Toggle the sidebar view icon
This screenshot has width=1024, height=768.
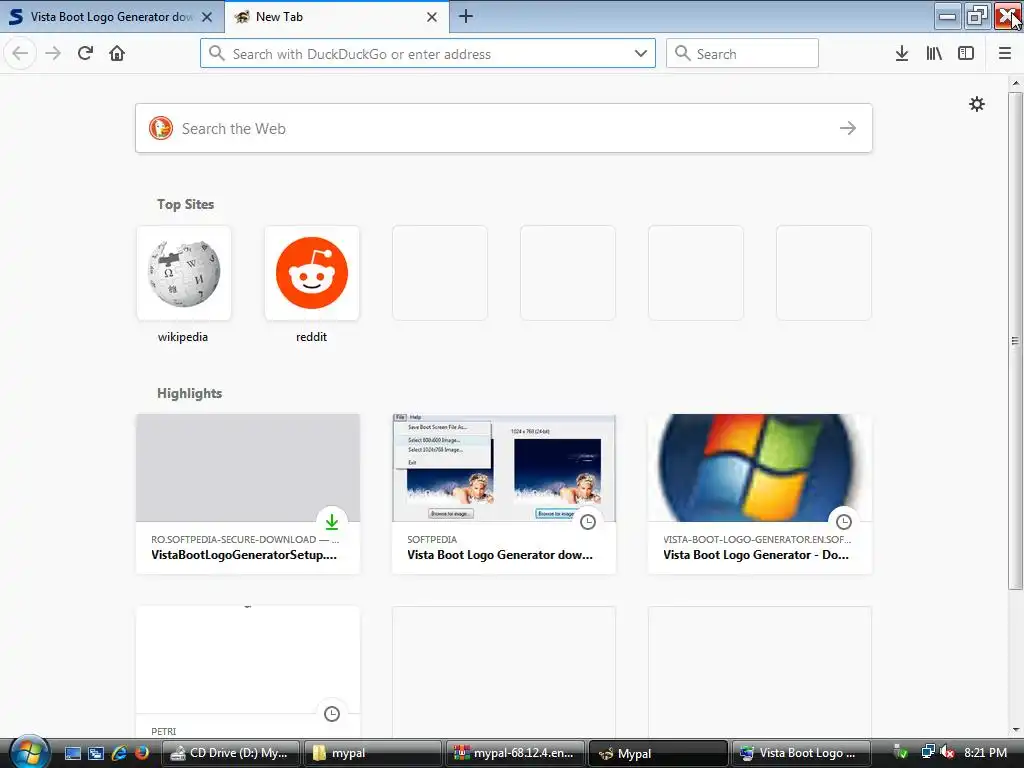click(966, 54)
